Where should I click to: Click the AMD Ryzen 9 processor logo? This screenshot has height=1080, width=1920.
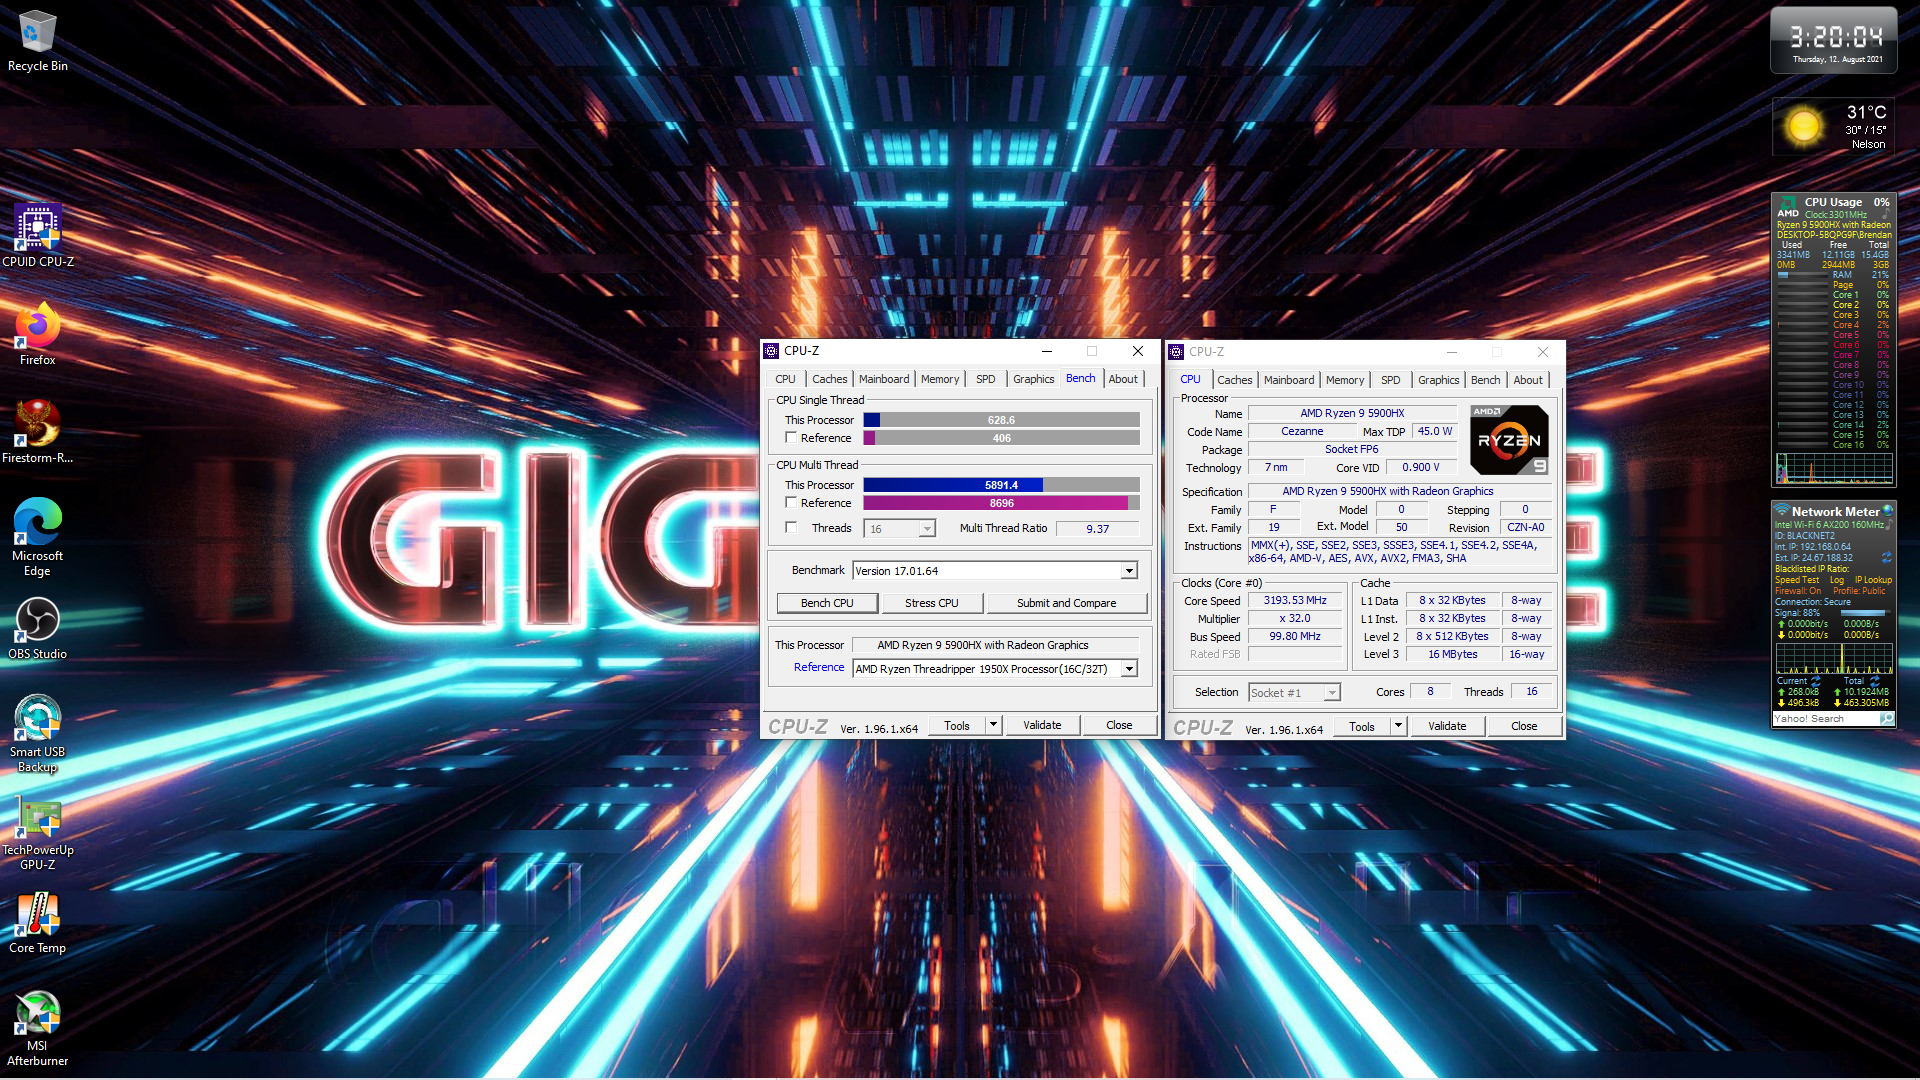(x=1509, y=440)
